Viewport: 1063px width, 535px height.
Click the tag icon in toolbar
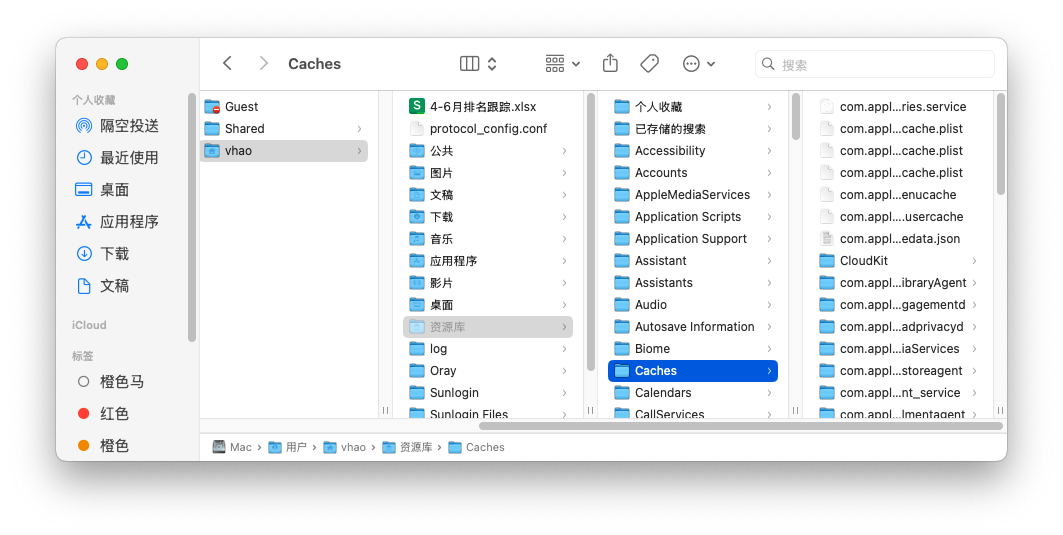click(649, 63)
